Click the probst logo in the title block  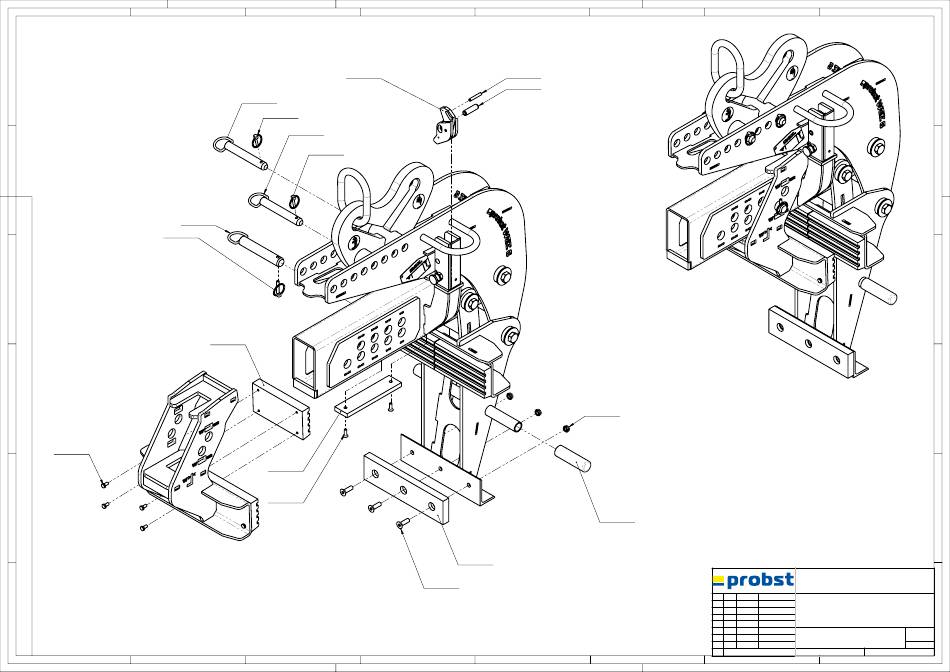point(753,580)
